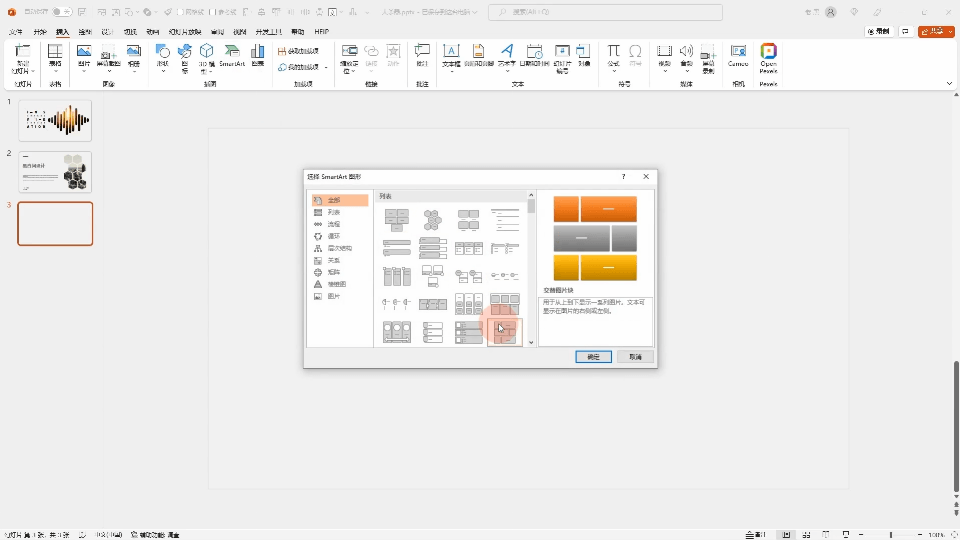960x540 pixels.
Task: Expand the Equation dropdown arrow
Action: point(613,72)
